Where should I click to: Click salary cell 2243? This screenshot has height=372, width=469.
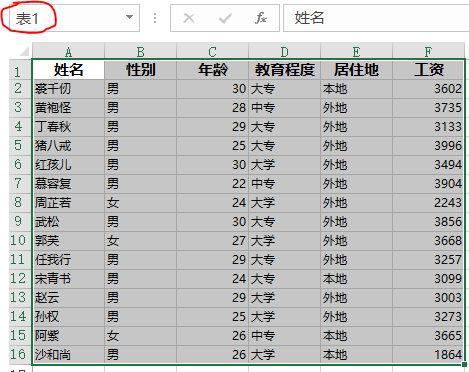[428, 203]
